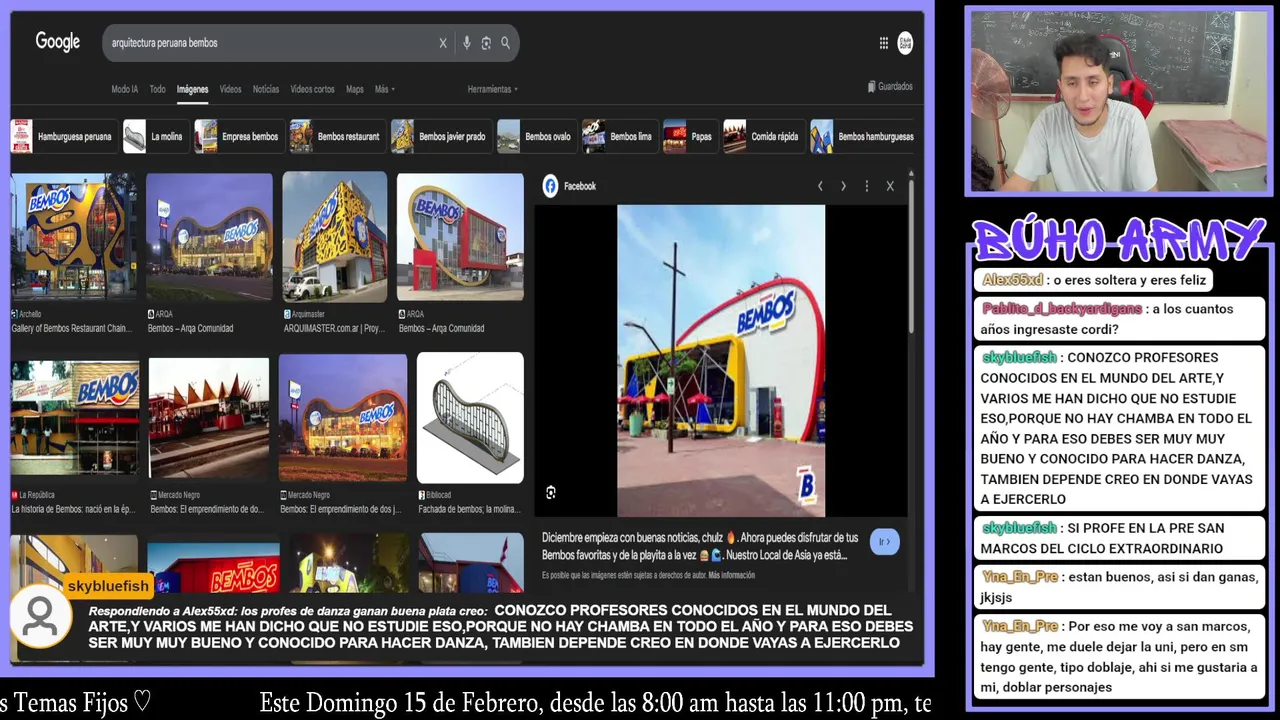Open Google Lens image search icon
Image resolution: width=1280 pixels, height=720 pixels.
(486, 43)
